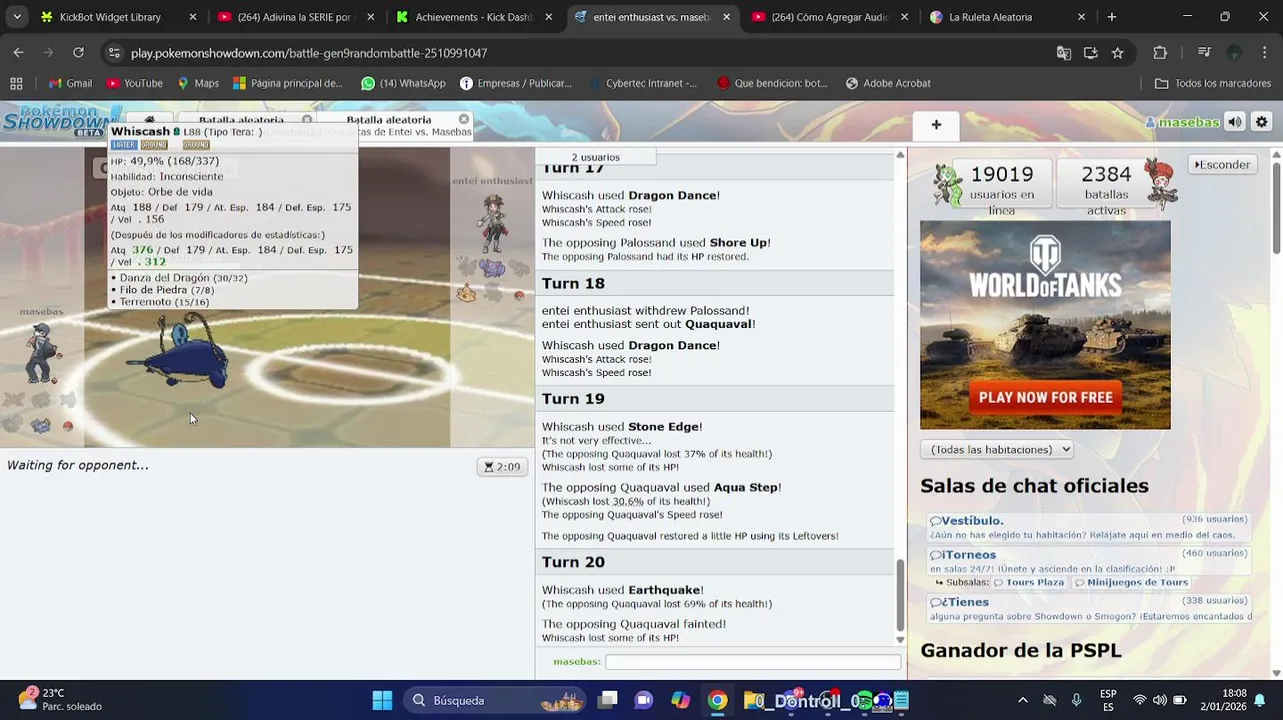Image resolution: width=1283 pixels, height=720 pixels.
Task: Switch to Adivina la SERIE YouTube tab
Action: pyautogui.click(x=295, y=17)
